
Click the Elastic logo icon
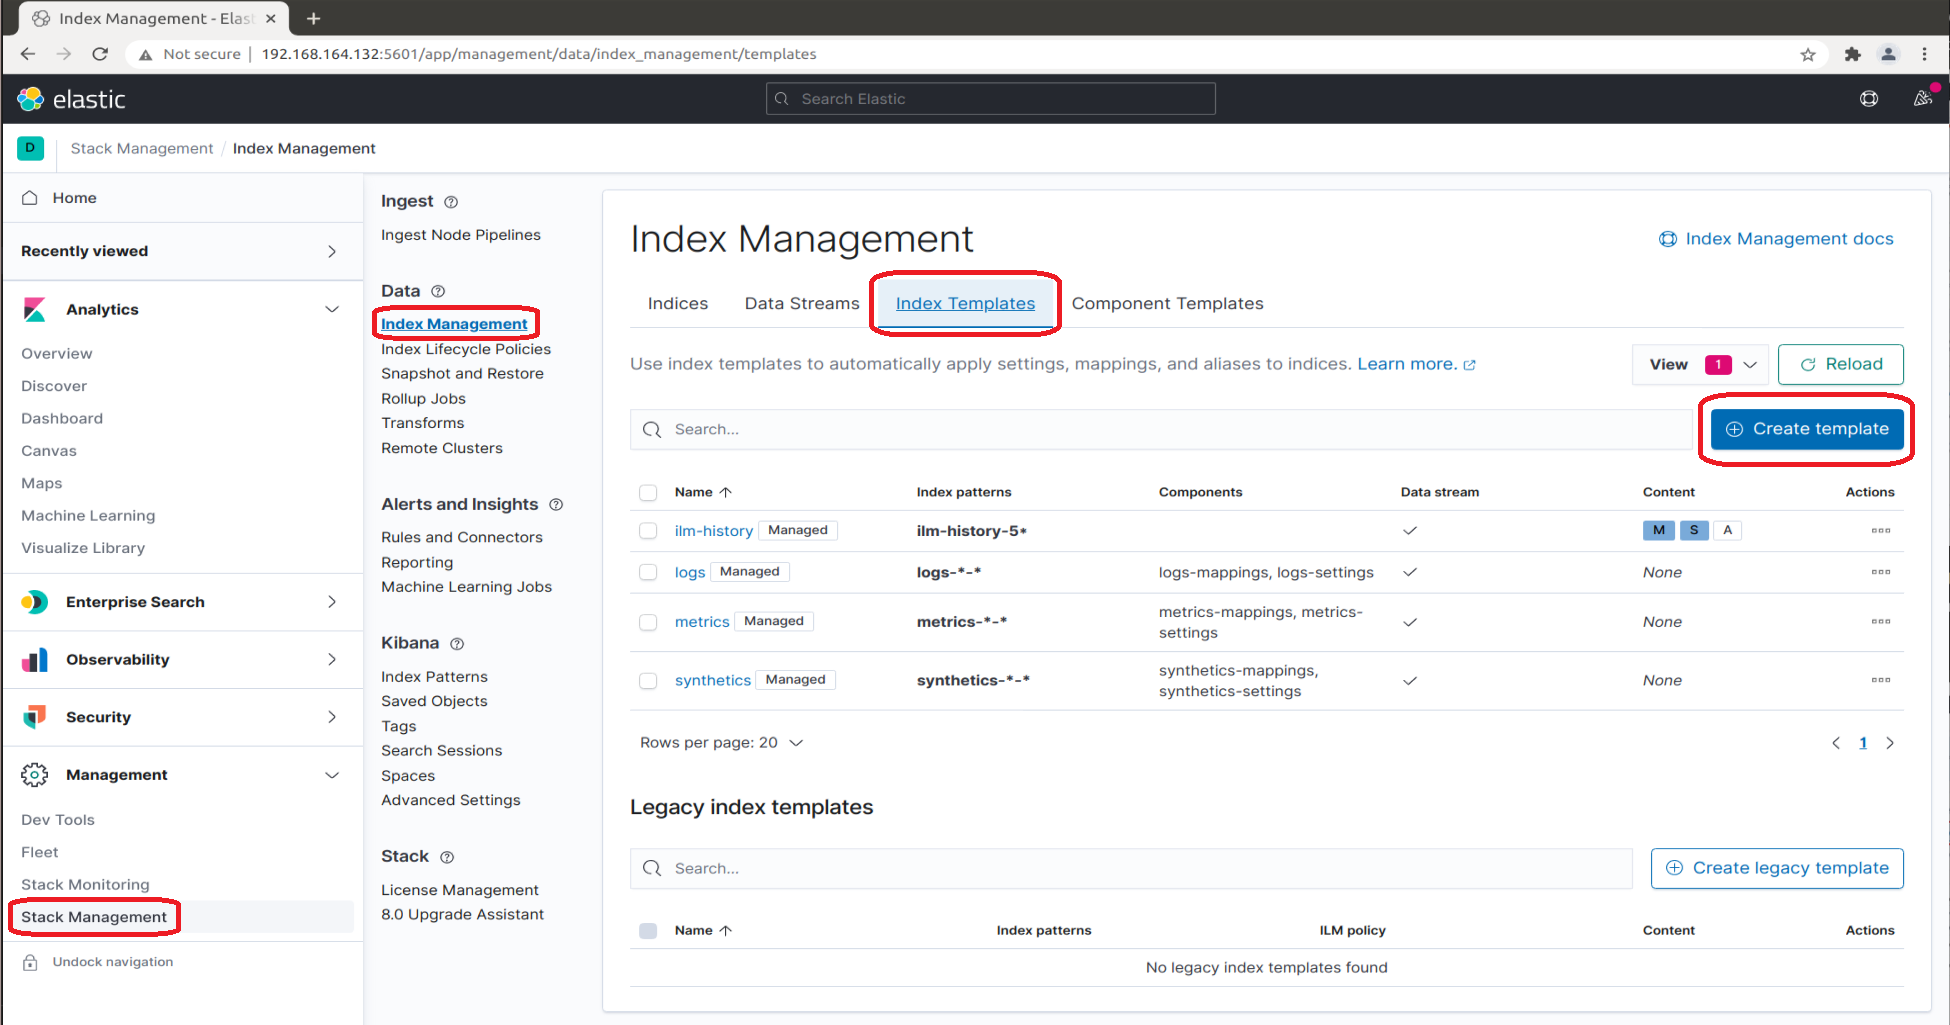point(31,99)
